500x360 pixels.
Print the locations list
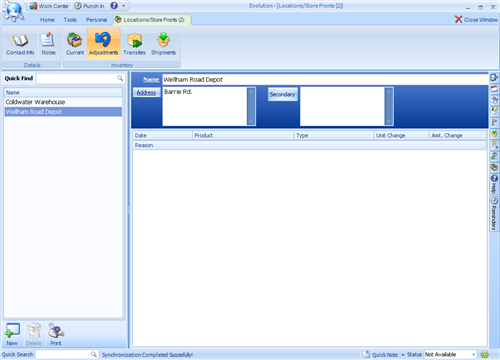click(x=56, y=334)
